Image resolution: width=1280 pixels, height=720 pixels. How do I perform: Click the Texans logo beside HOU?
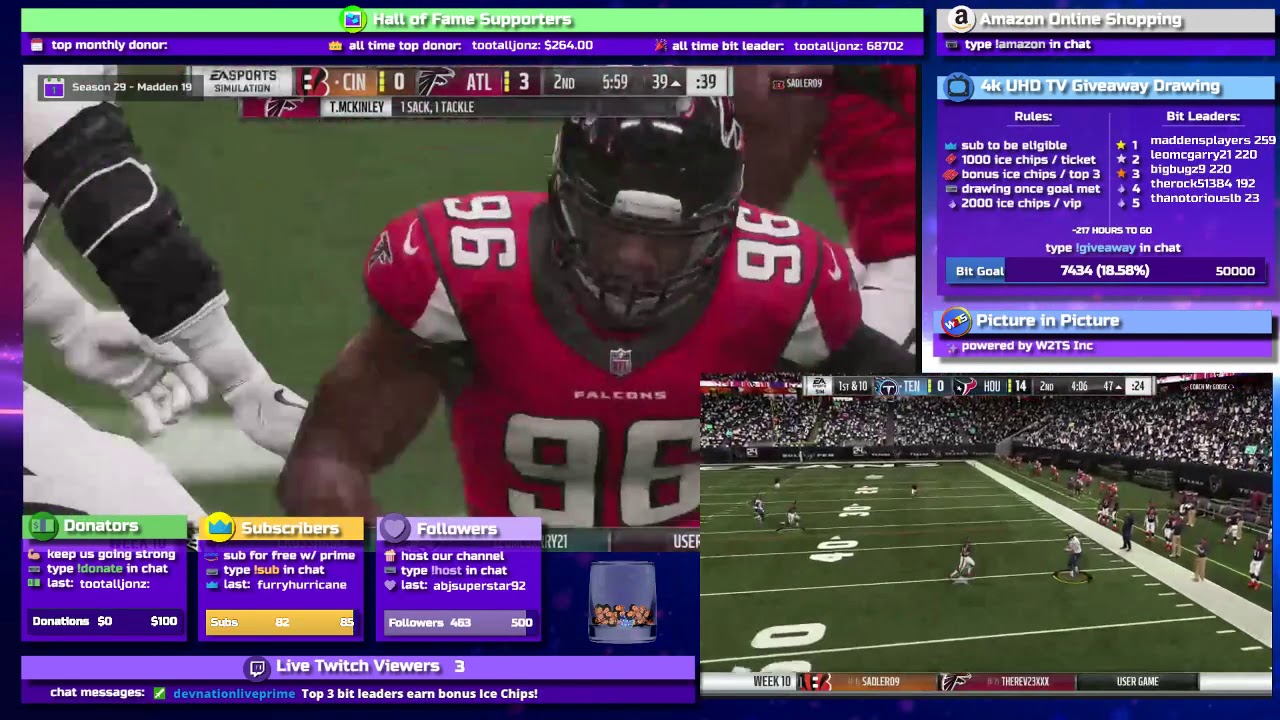[x=964, y=387]
